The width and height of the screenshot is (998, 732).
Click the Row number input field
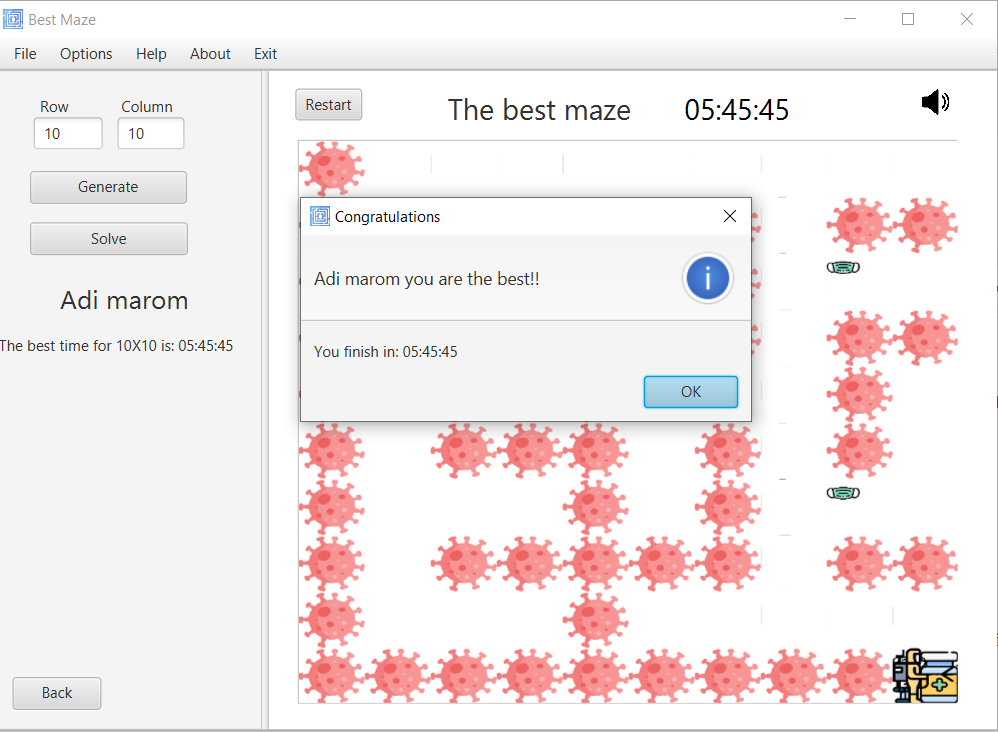(67, 132)
